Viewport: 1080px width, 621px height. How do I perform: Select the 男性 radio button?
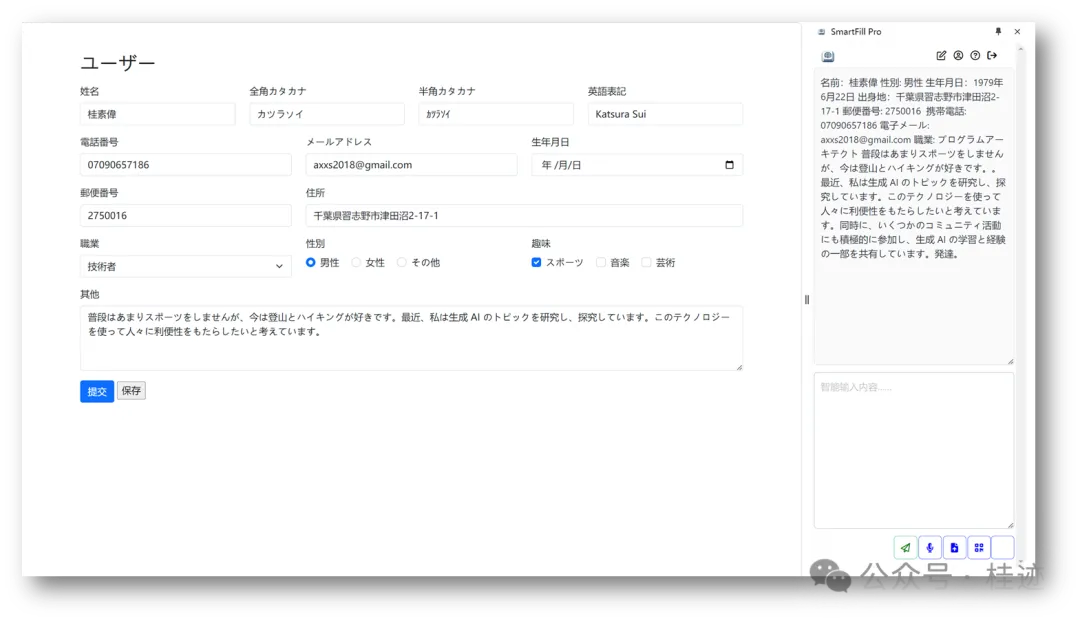click(x=311, y=262)
